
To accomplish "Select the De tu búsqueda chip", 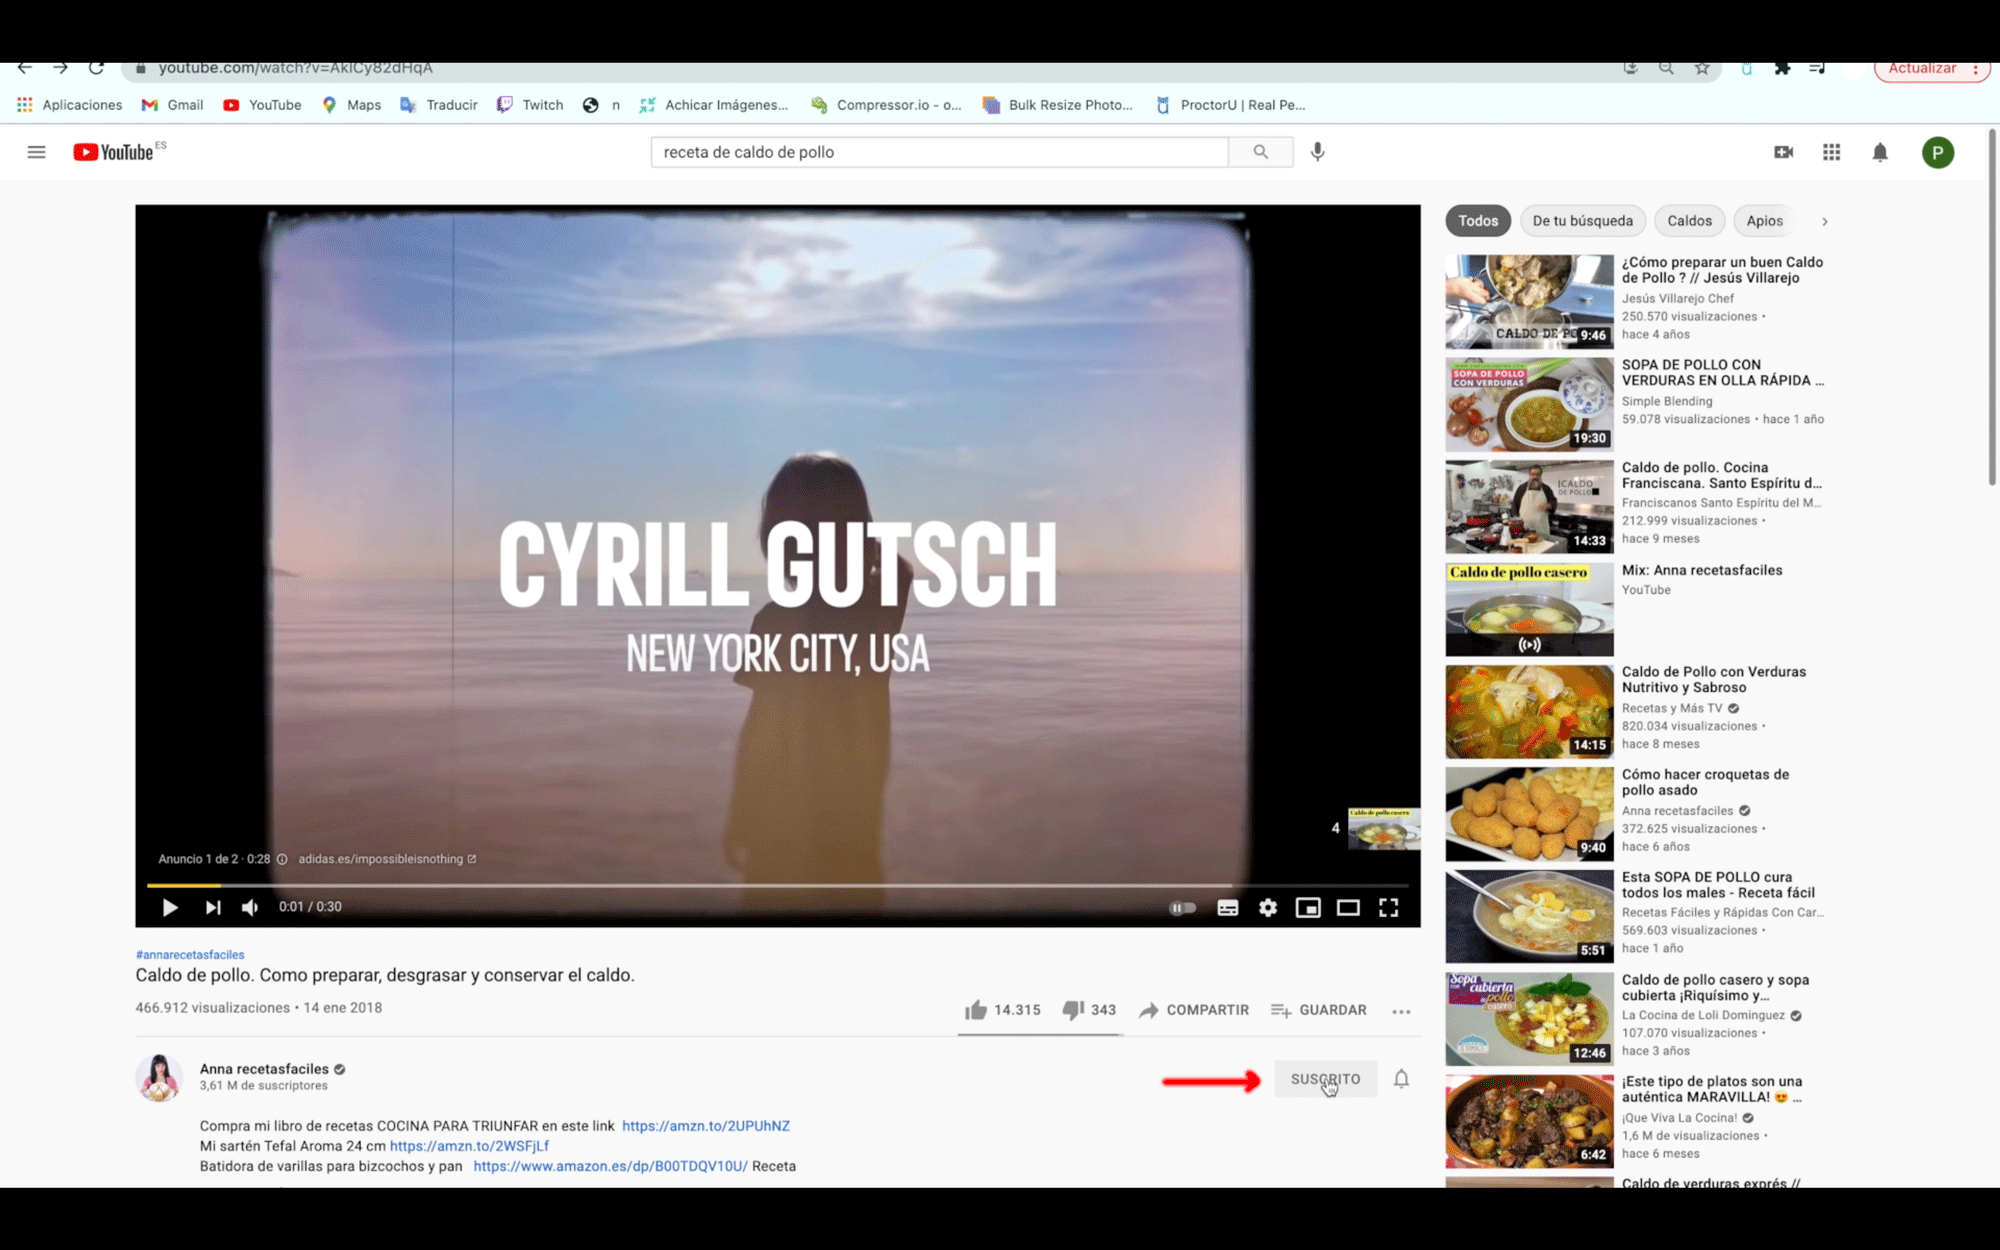I will click(x=1582, y=221).
